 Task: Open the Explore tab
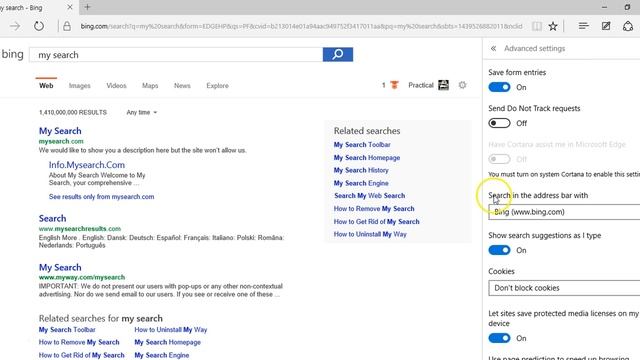point(217,85)
